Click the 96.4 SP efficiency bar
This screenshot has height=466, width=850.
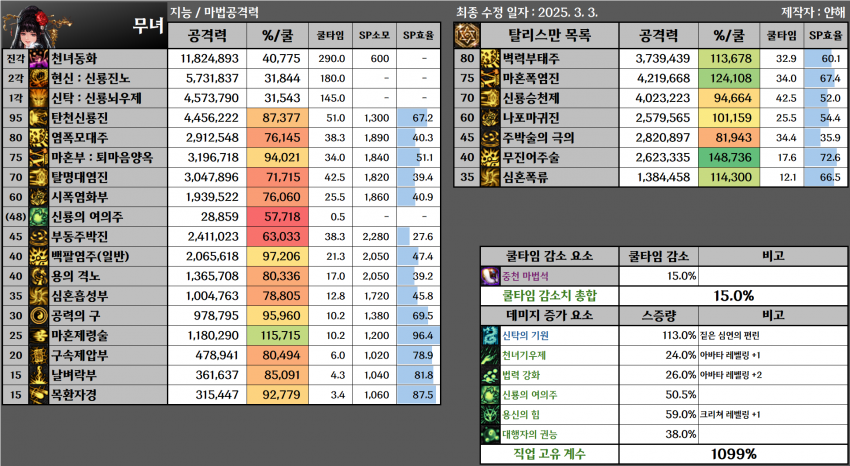[x=420, y=332]
